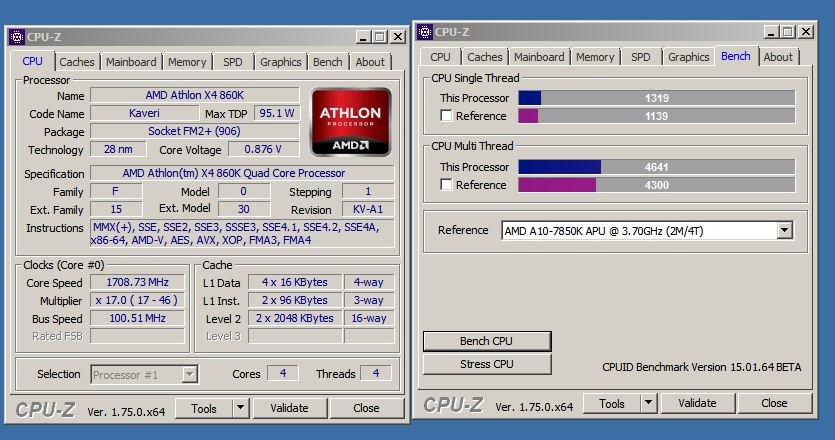Viewport: 835px width, 440px height.
Task: Click the Bench CPU button
Action: tap(487, 341)
